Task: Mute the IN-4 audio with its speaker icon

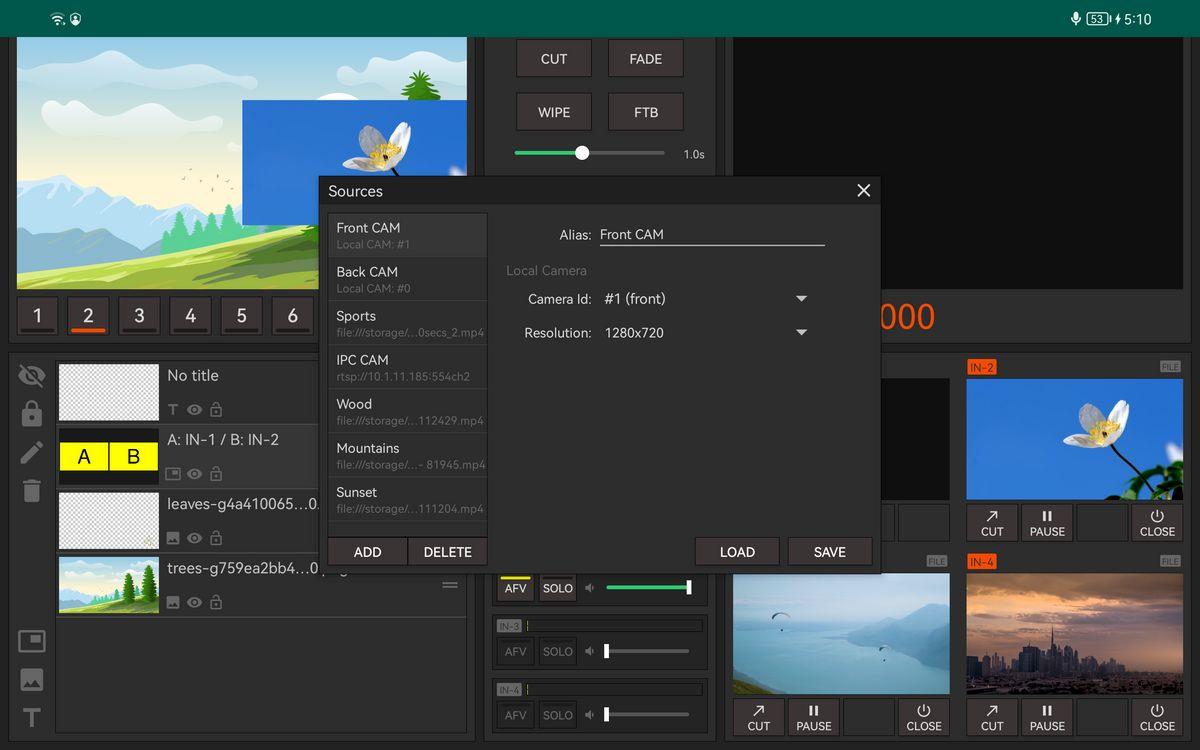Action: 590,715
